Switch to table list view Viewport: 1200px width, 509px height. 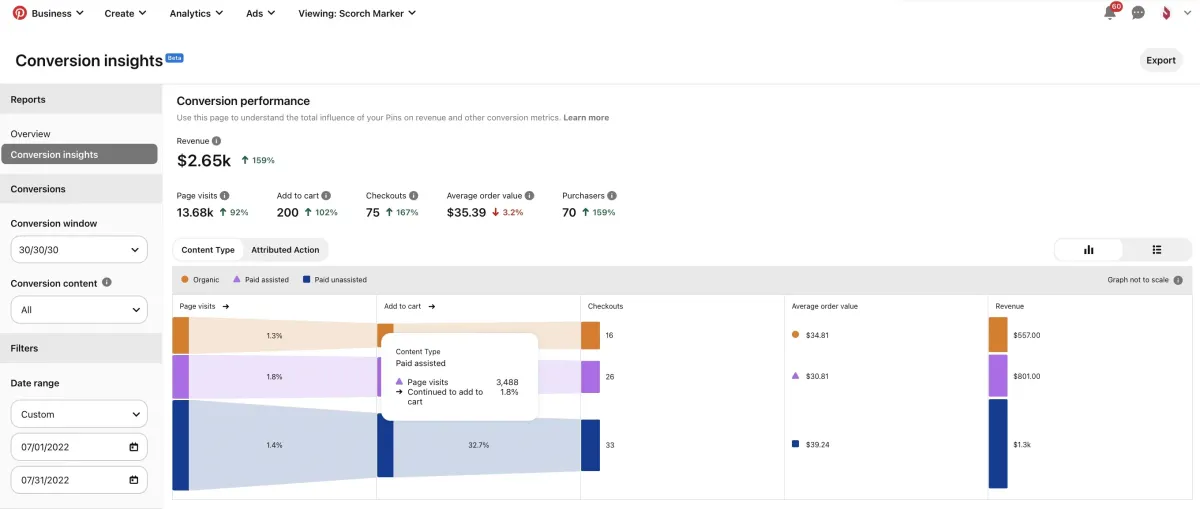pyautogui.click(x=1156, y=250)
